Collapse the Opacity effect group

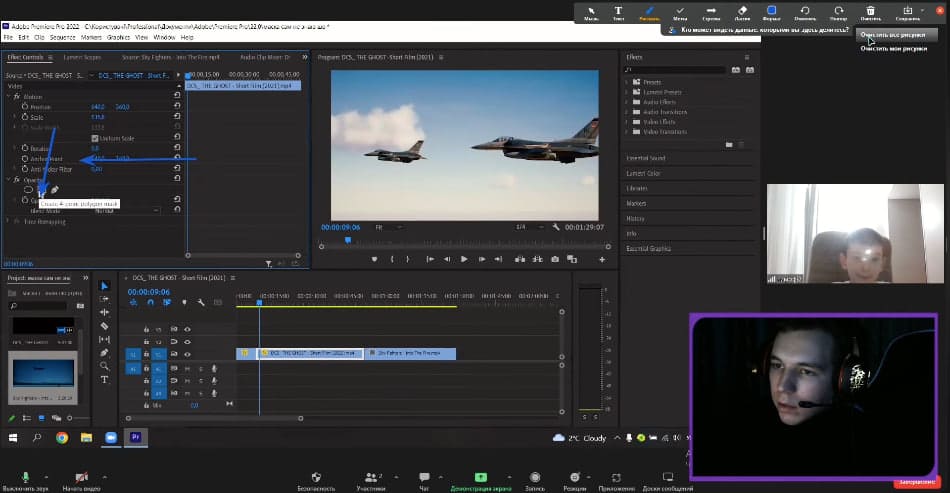click(8, 180)
